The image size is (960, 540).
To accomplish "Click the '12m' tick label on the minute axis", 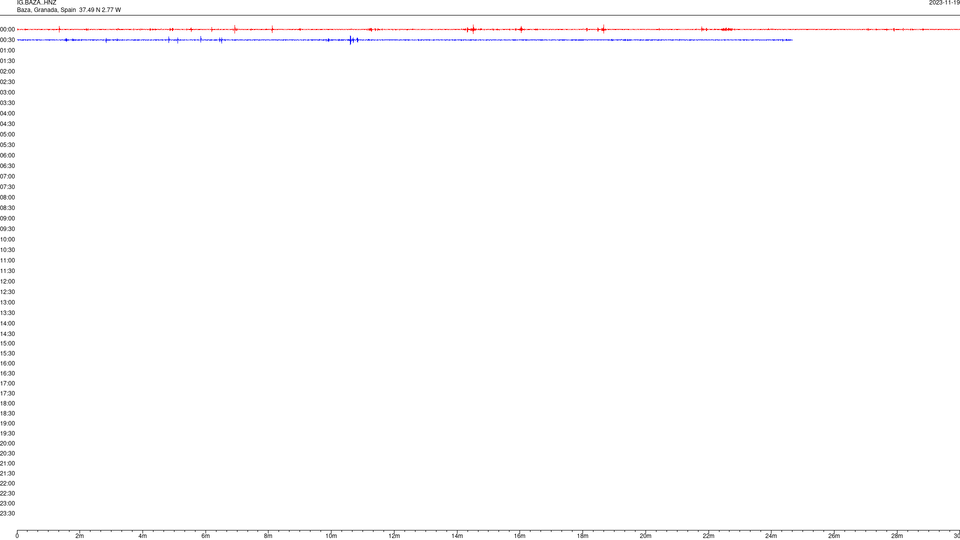I will click(394, 536).
